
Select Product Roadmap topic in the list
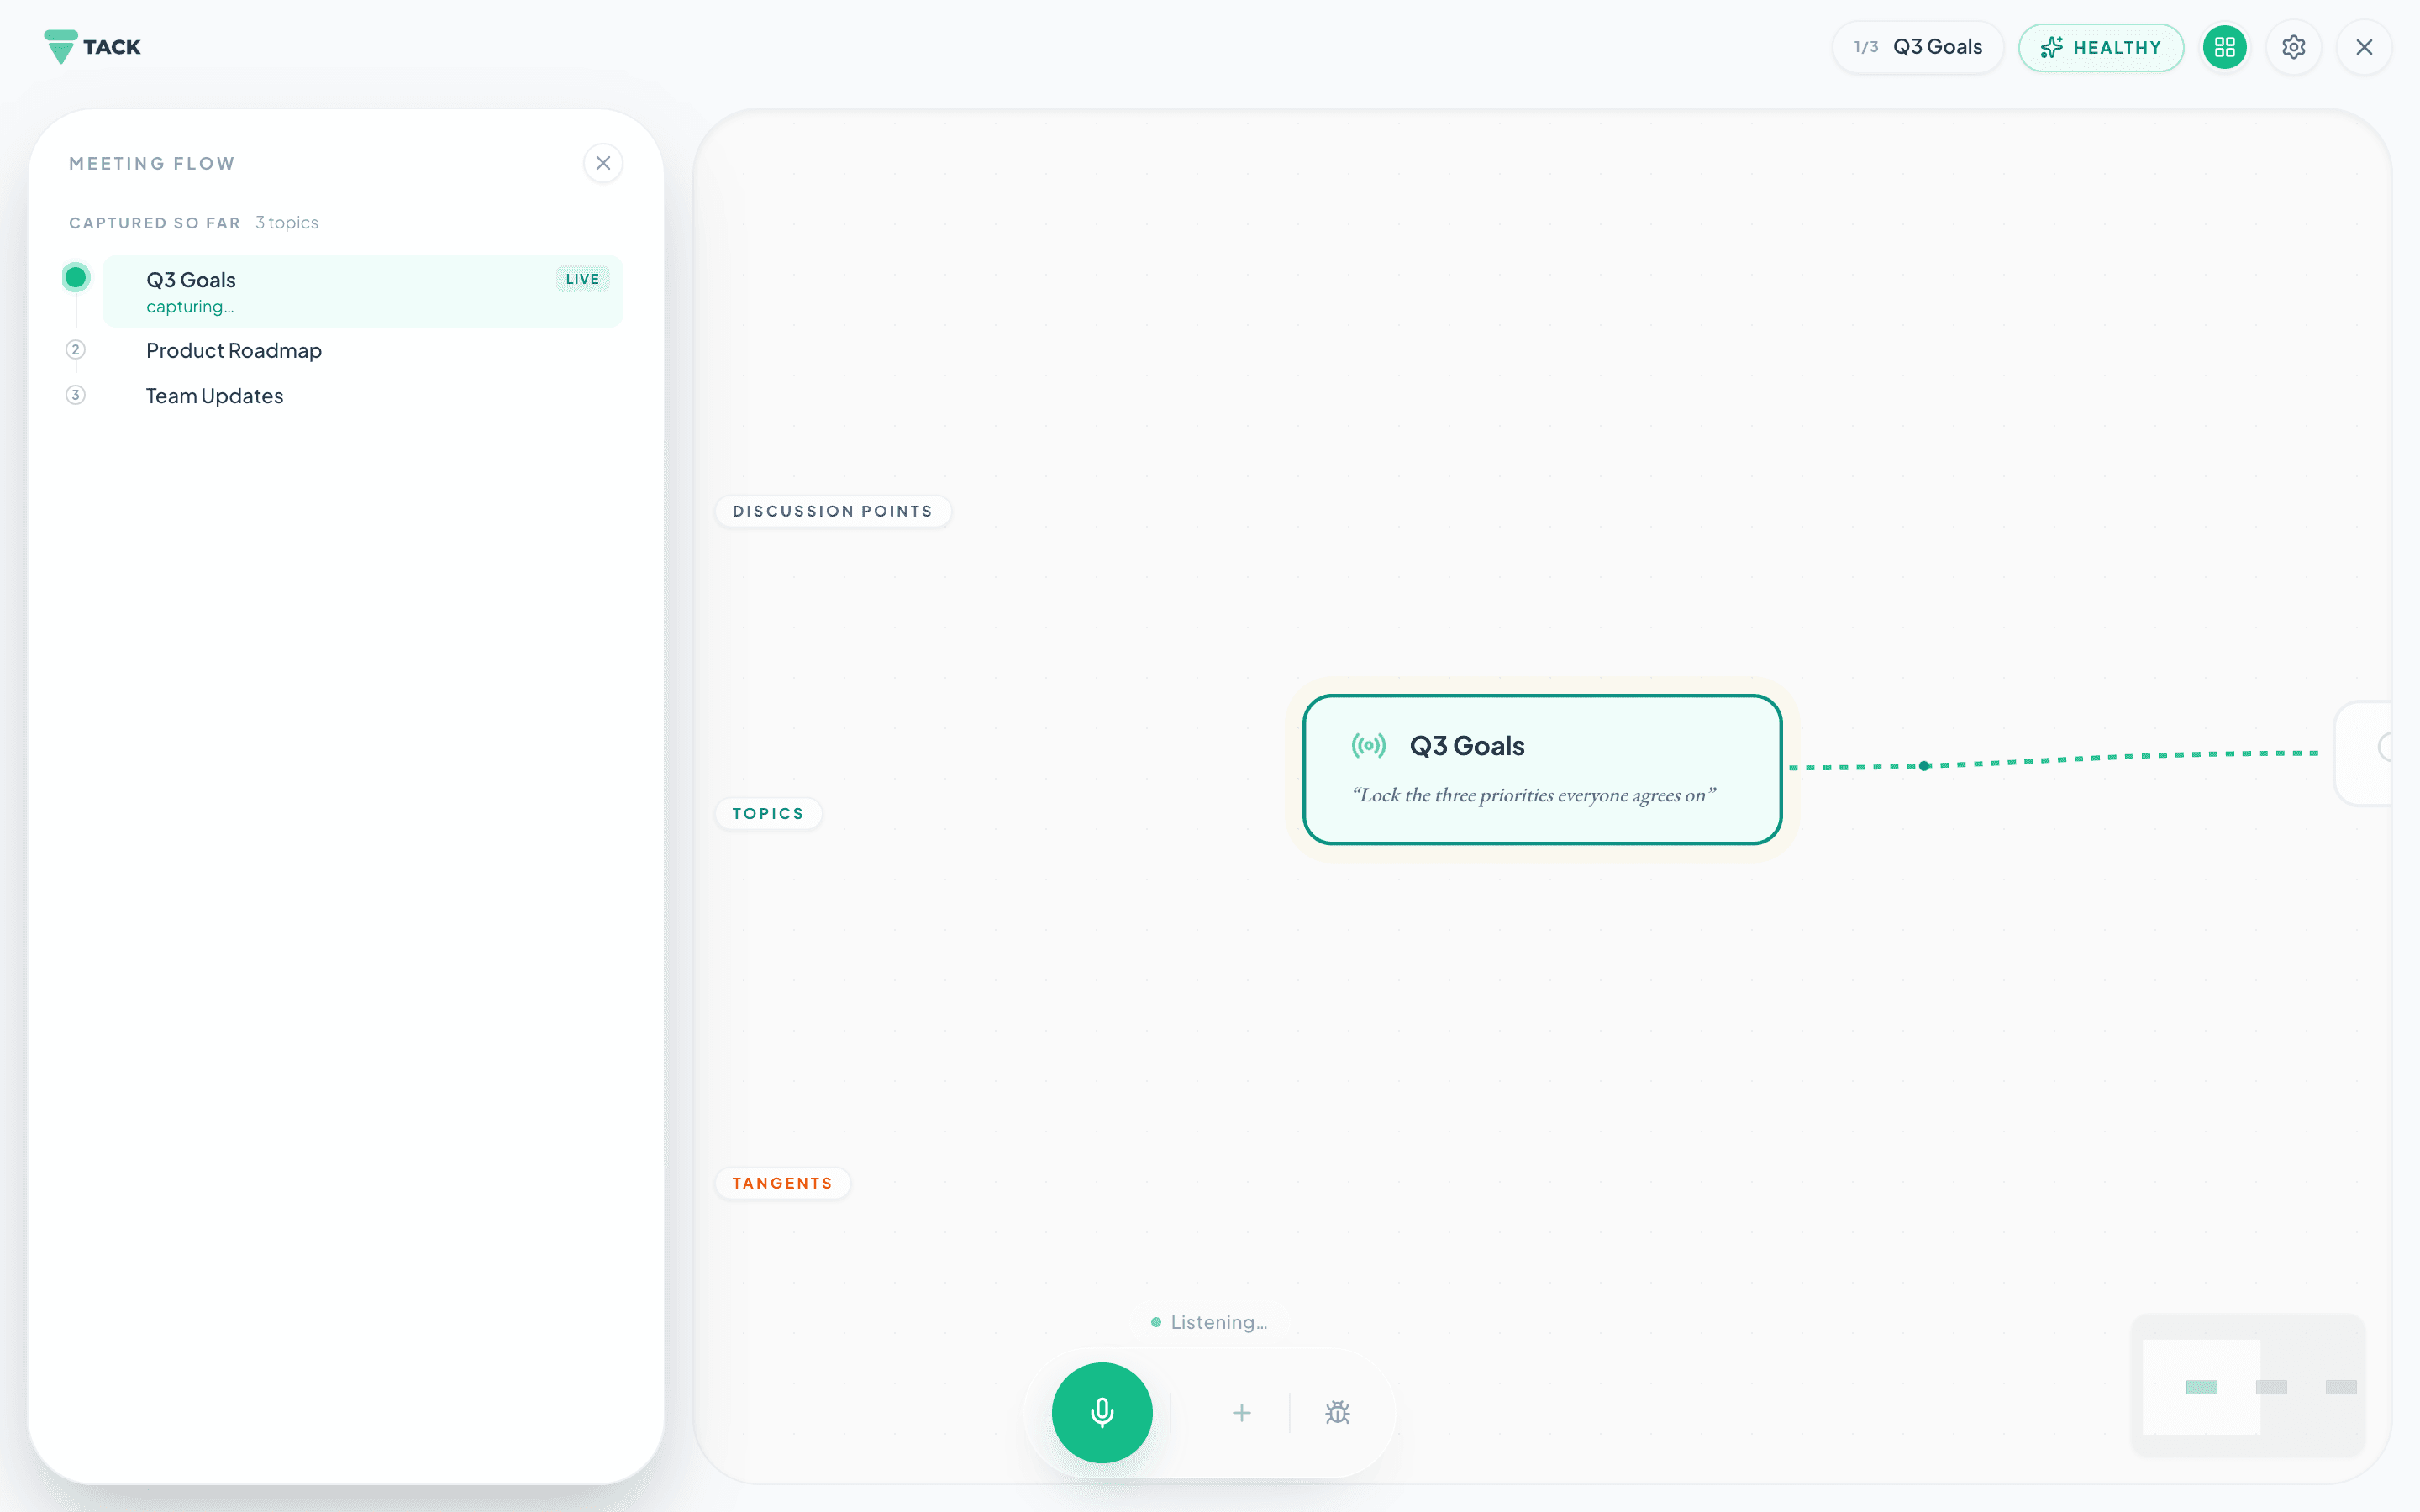[x=234, y=350]
